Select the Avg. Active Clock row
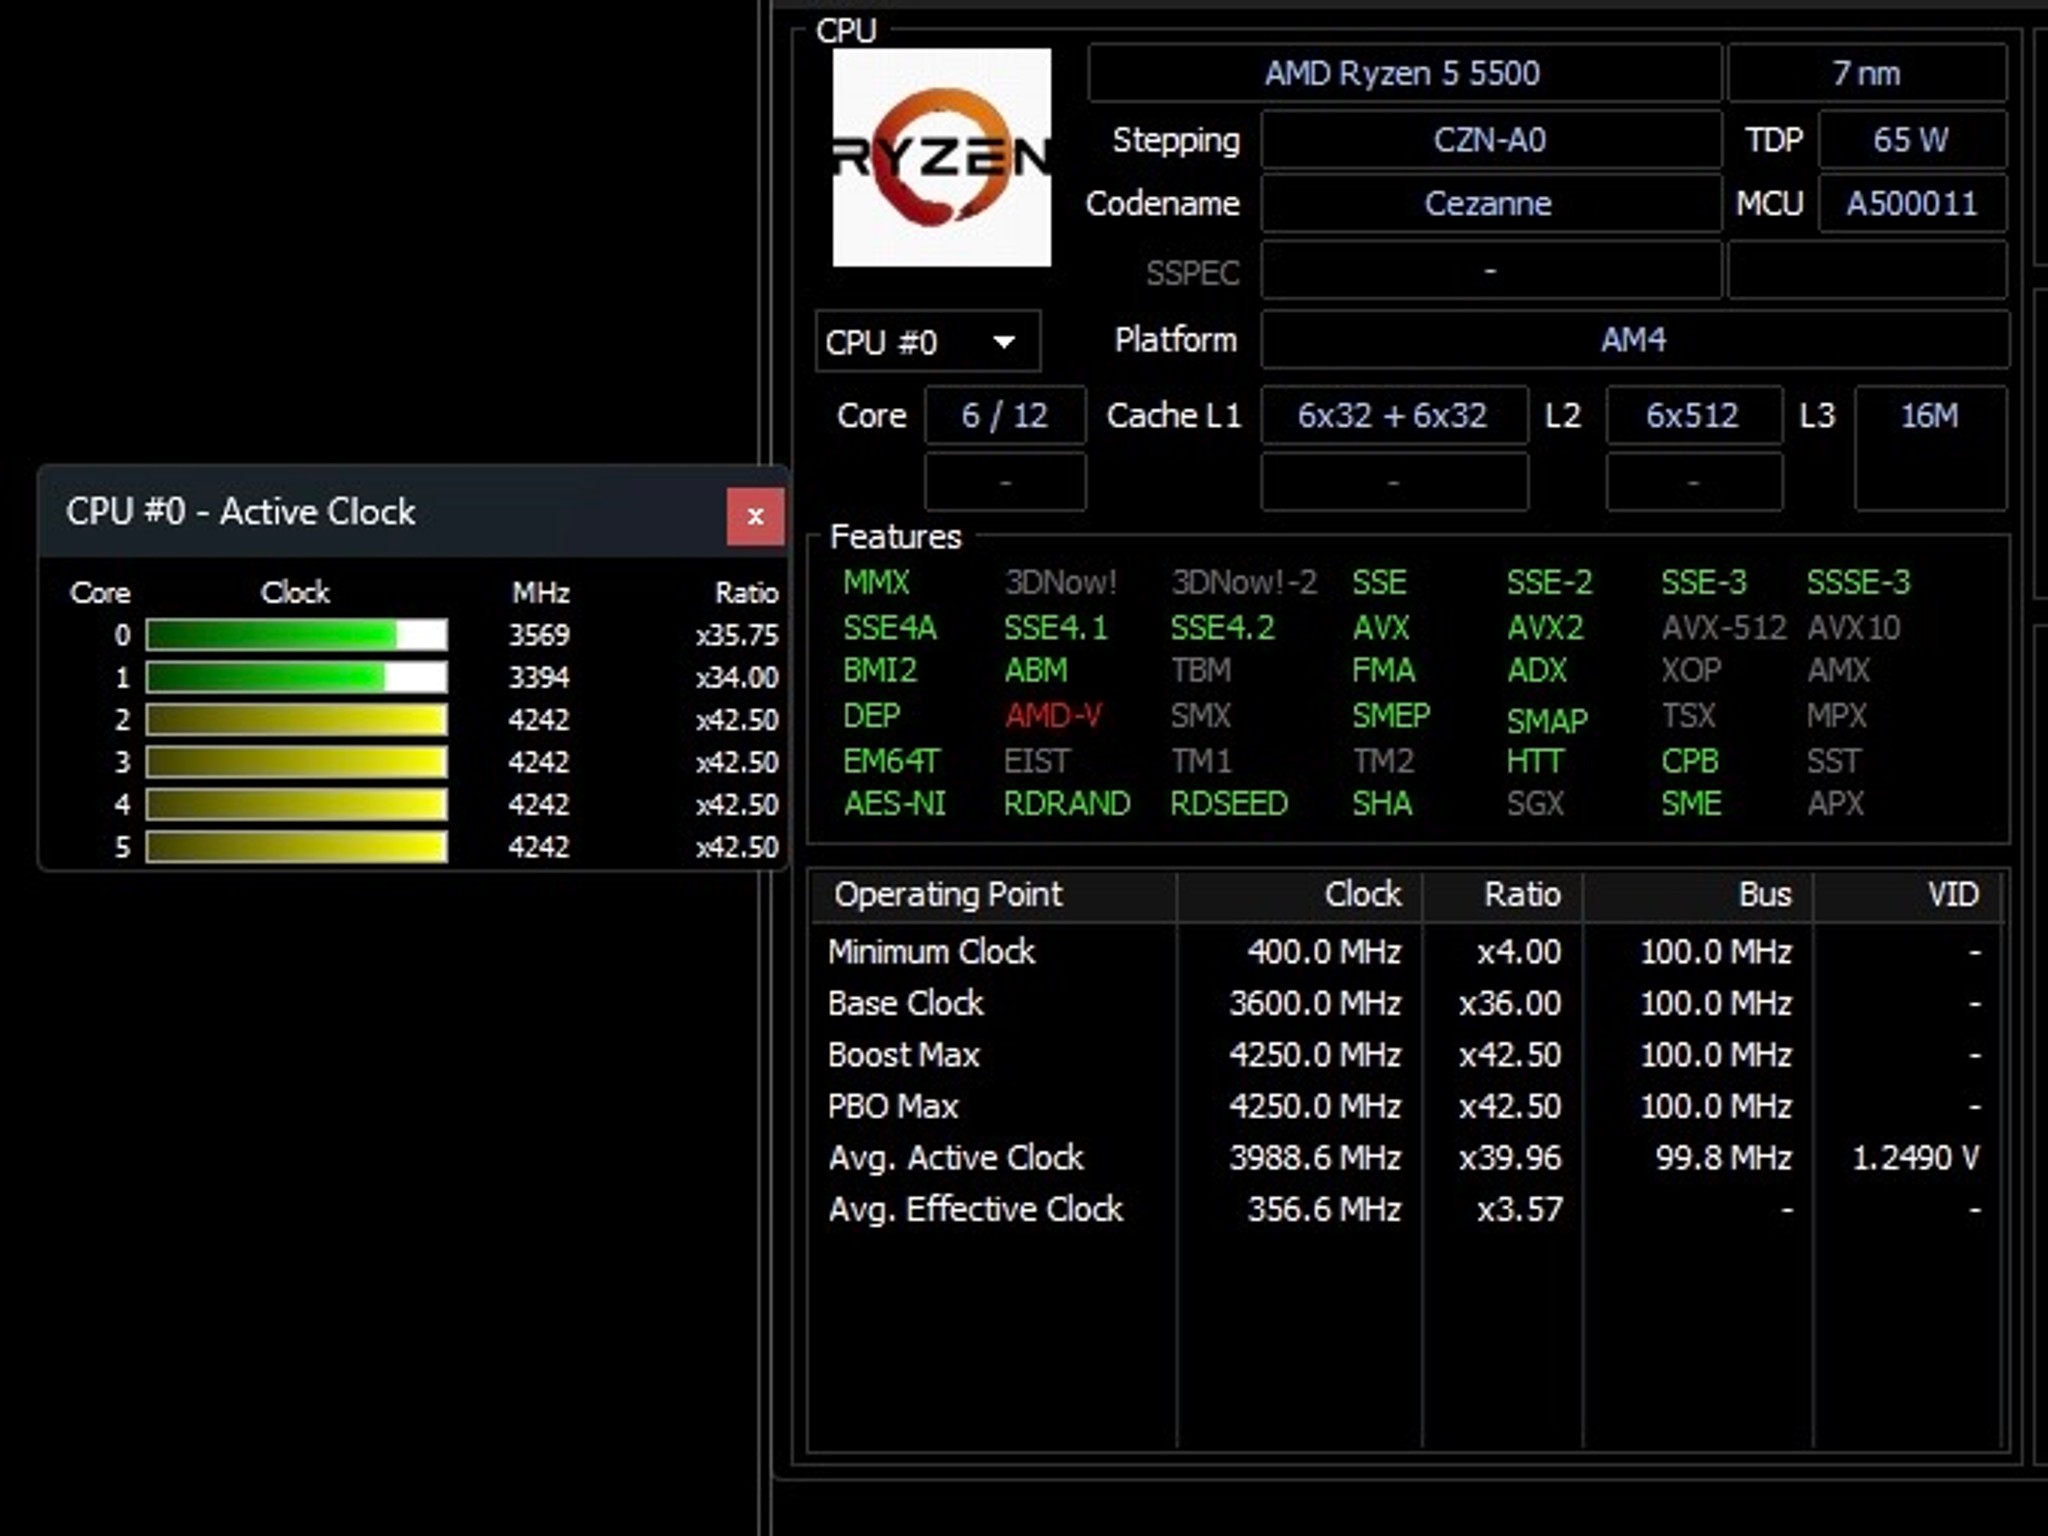This screenshot has width=2048, height=1536. point(1404,1158)
